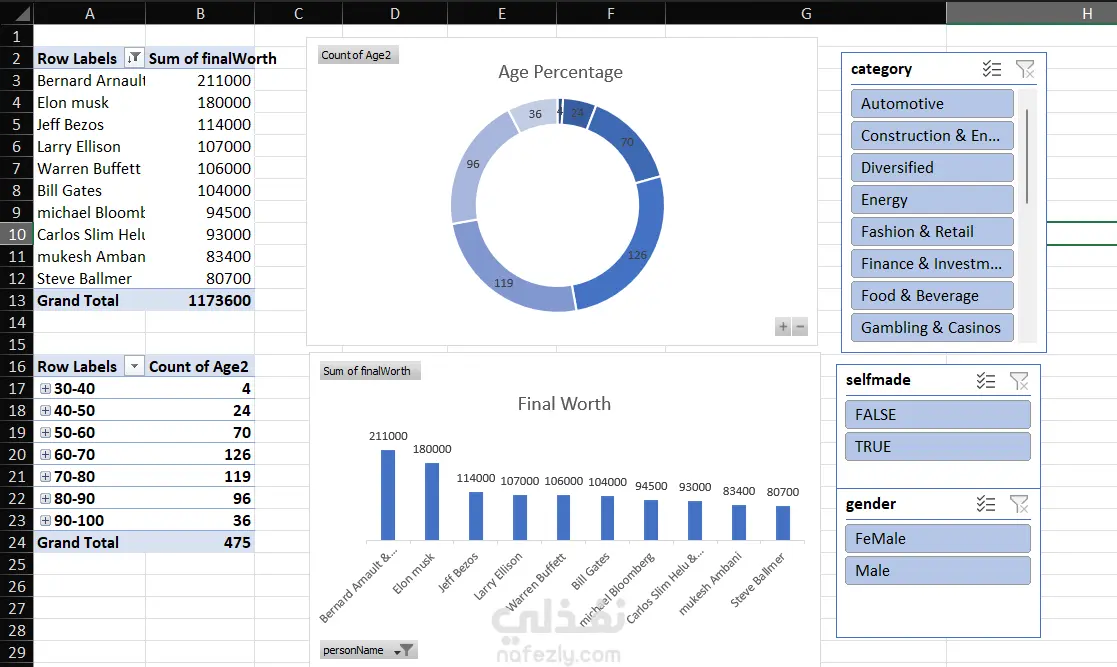Select column A header
The width and height of the screenshot is (1117, 667).
[90, 13]
